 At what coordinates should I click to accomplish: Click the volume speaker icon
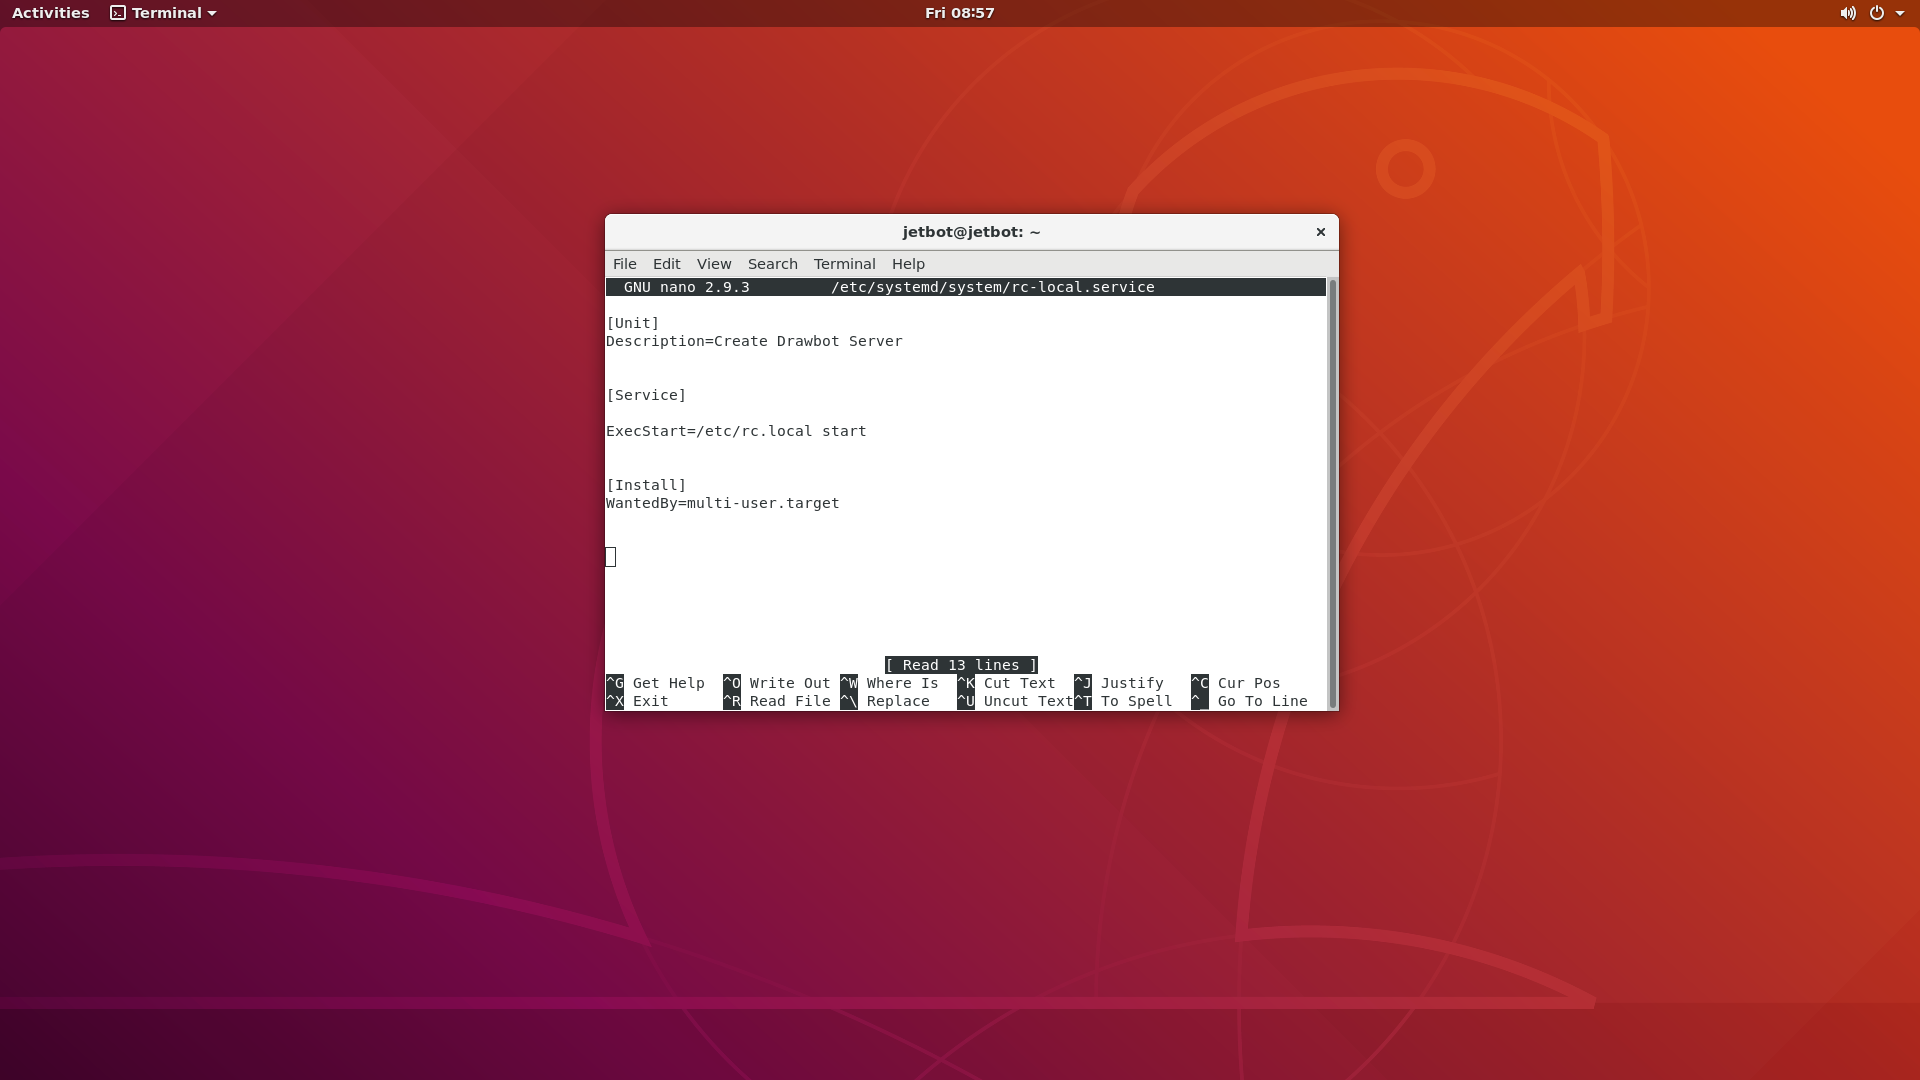point(1848,13)
